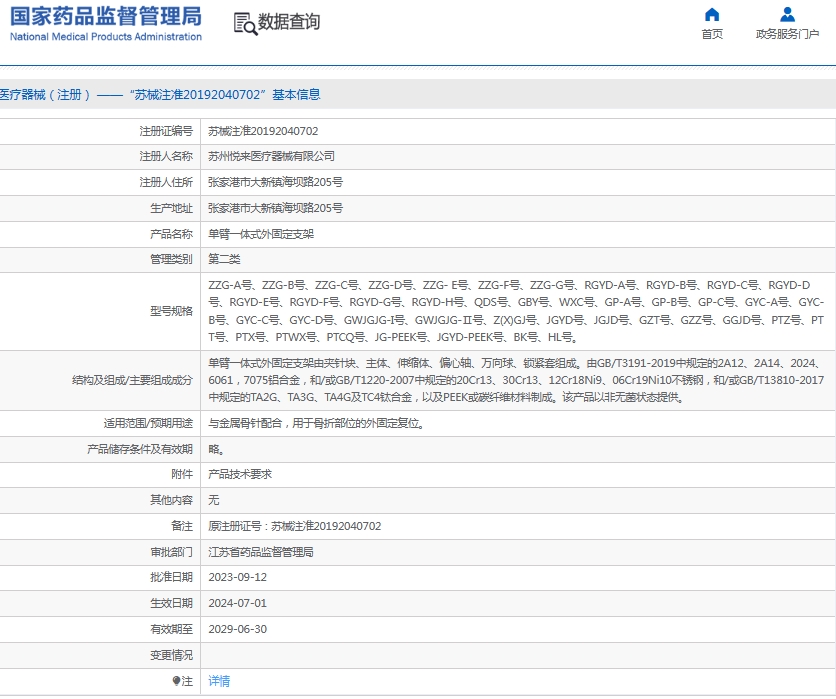836x699 pixels.
Task: Click the page heading with 基本信息
Action: click(x=160, y=94)
